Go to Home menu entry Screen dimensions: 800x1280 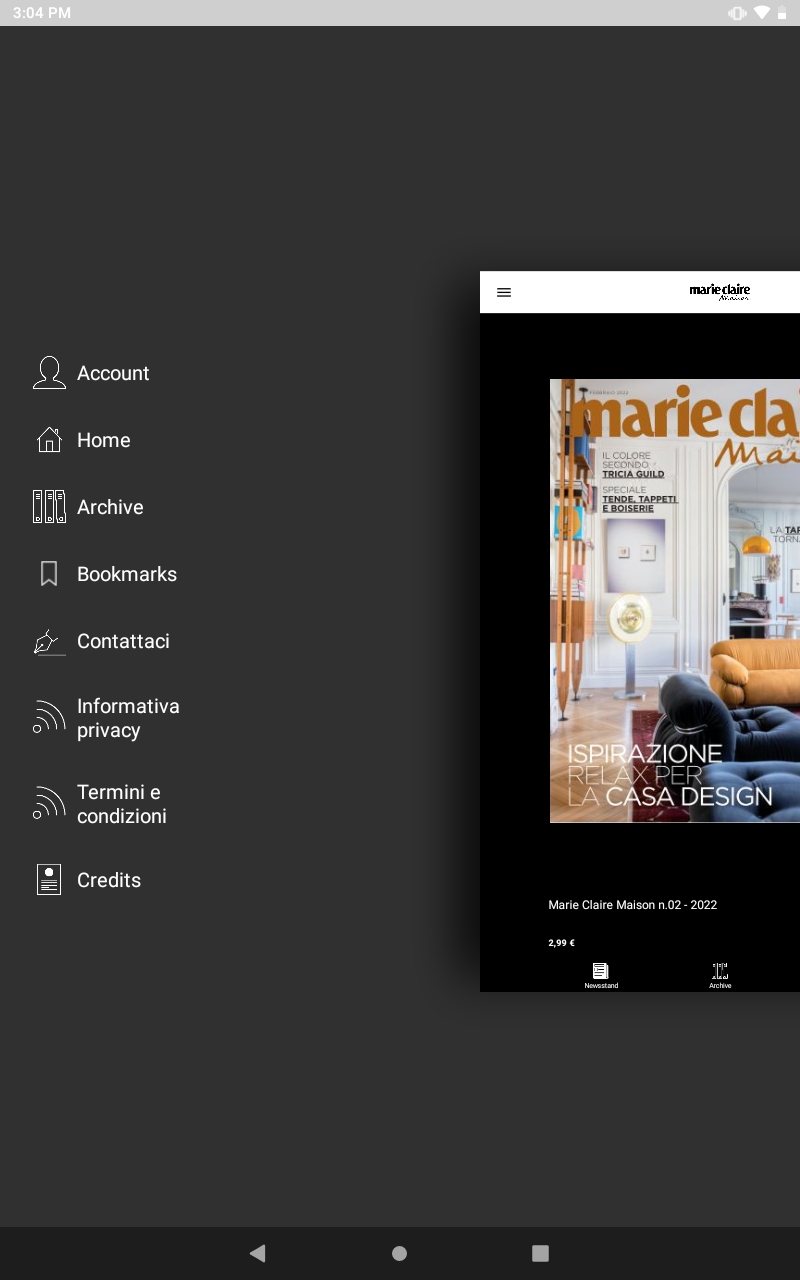[x=104, y=440]
